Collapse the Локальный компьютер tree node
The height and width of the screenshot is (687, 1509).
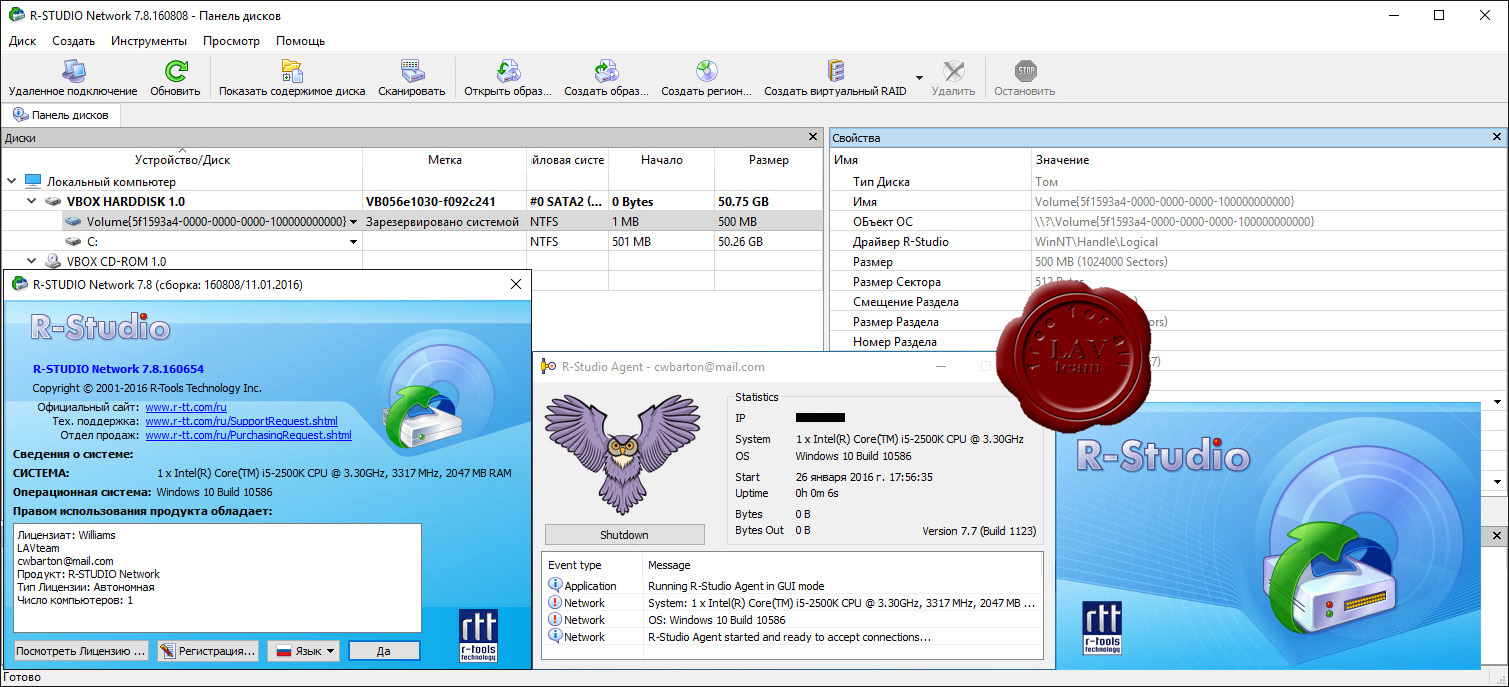11,182
